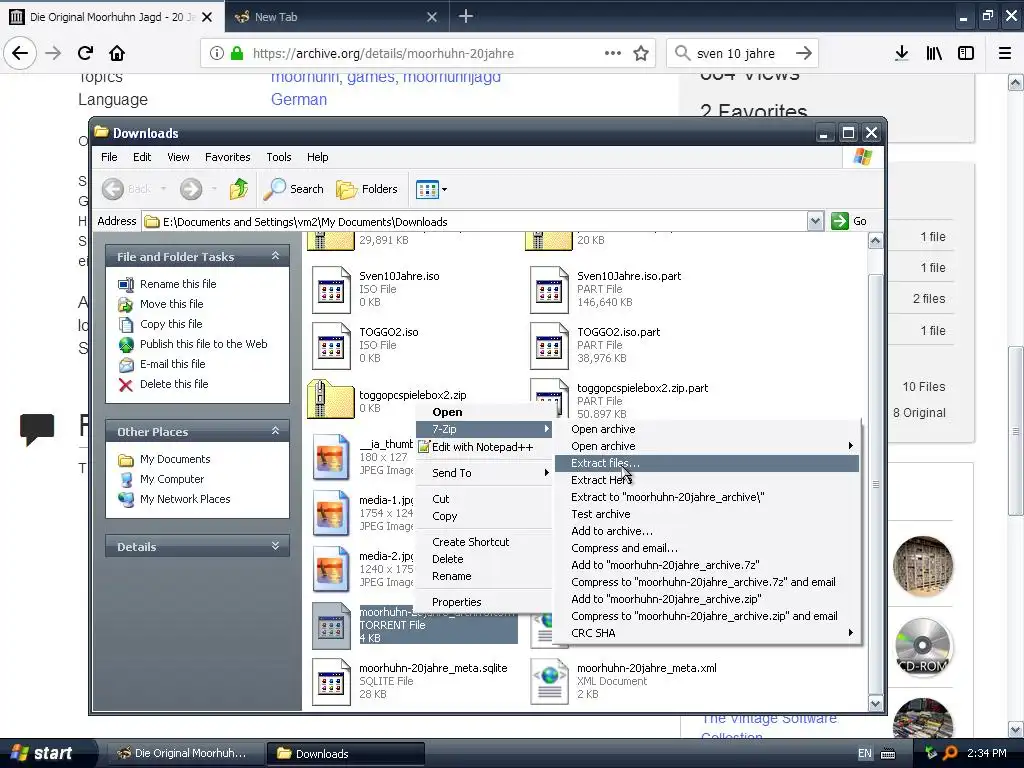Expand Details panel

(x=276, y=546)
